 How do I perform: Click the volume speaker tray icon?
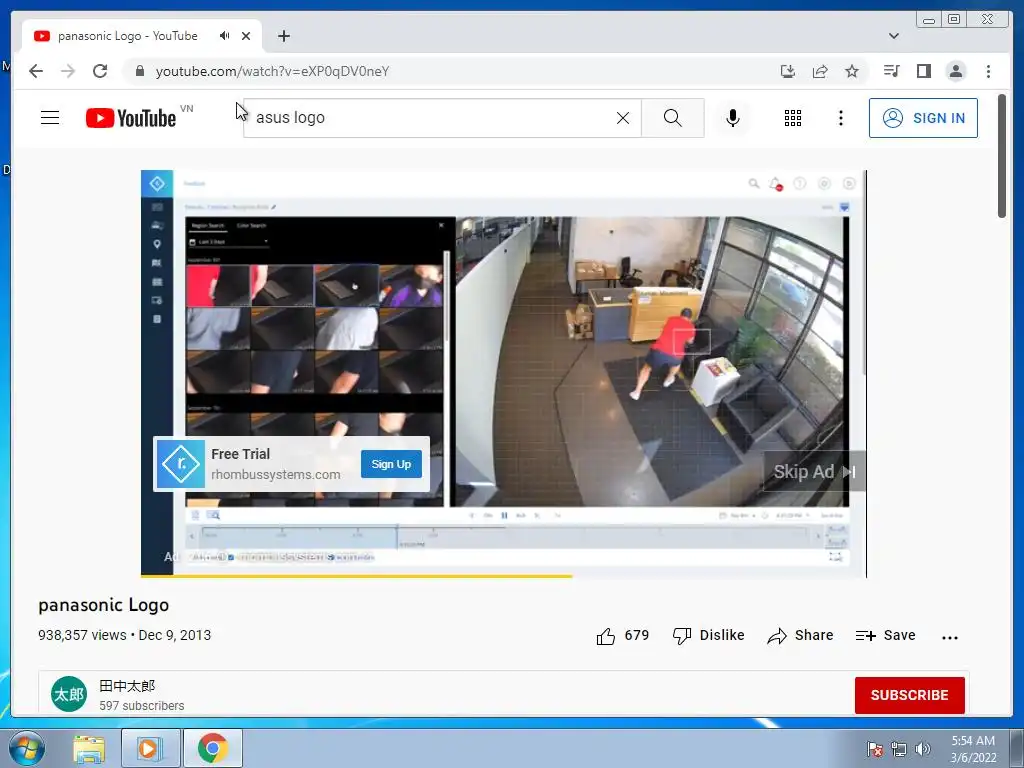pyautogui.click(x=923, y=749)
